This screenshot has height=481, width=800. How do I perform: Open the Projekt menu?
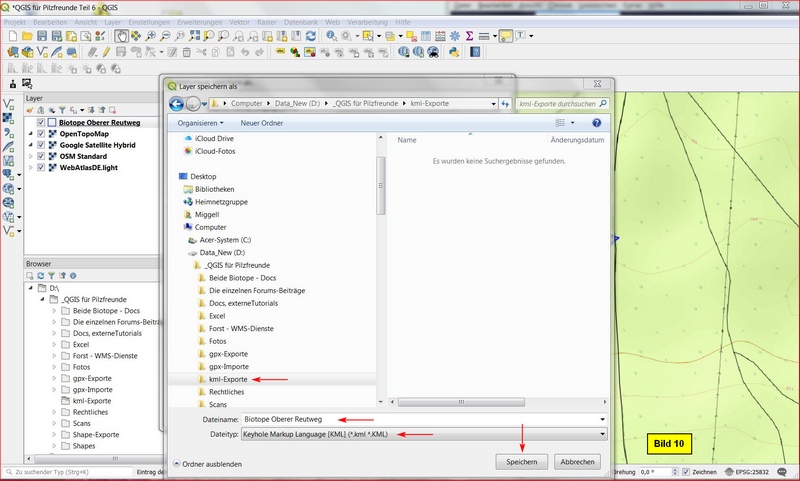click(15, 22)
